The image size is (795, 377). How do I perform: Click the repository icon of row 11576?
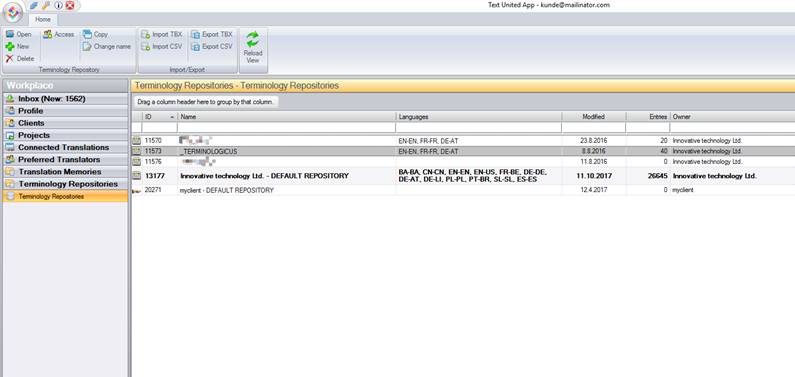tap(136, 161)
